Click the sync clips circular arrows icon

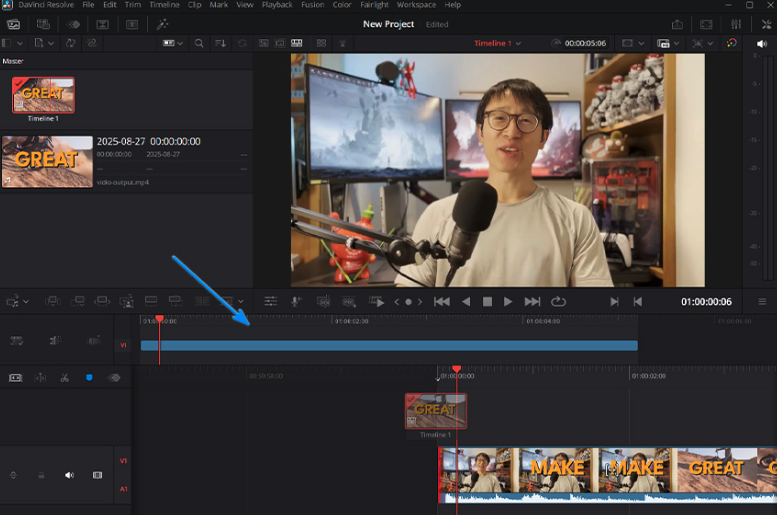point(70,43)
